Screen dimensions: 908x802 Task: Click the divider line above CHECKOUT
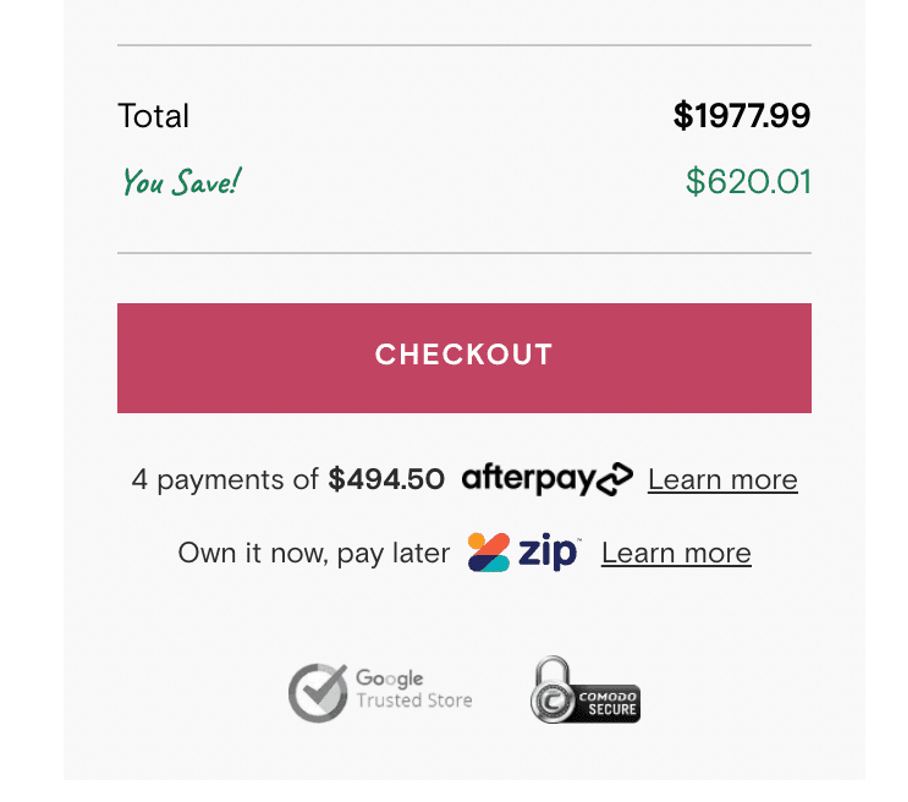coord(464,253)
